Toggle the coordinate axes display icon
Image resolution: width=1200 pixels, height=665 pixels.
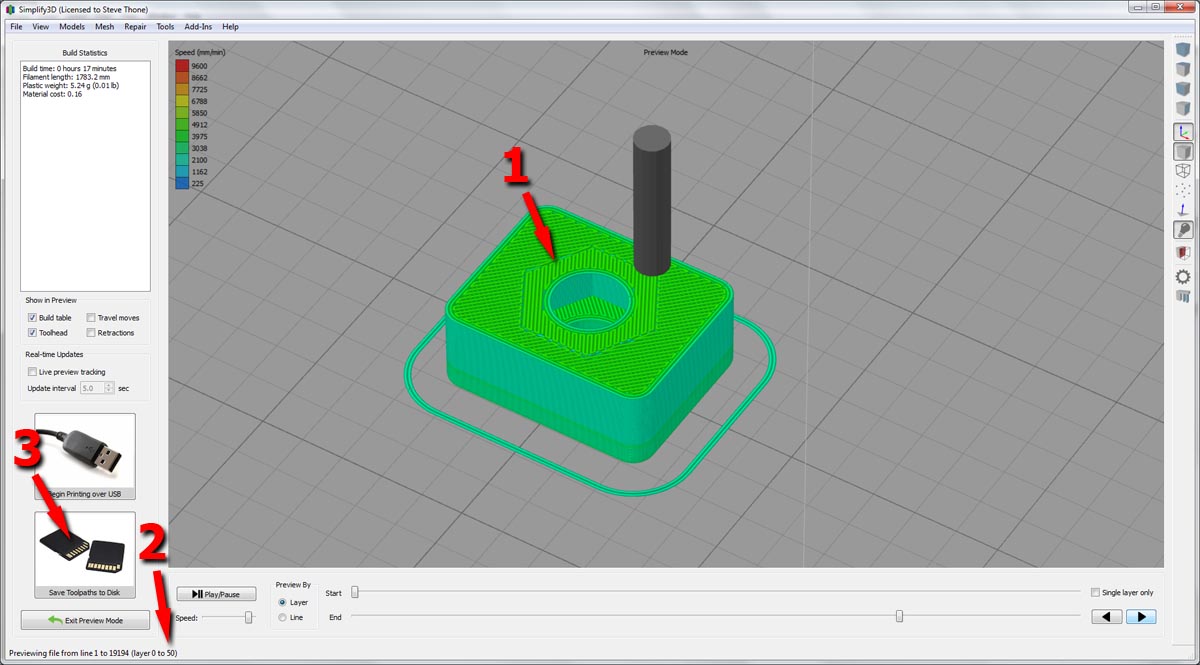pyautogui.click(x=1183, y=131)
